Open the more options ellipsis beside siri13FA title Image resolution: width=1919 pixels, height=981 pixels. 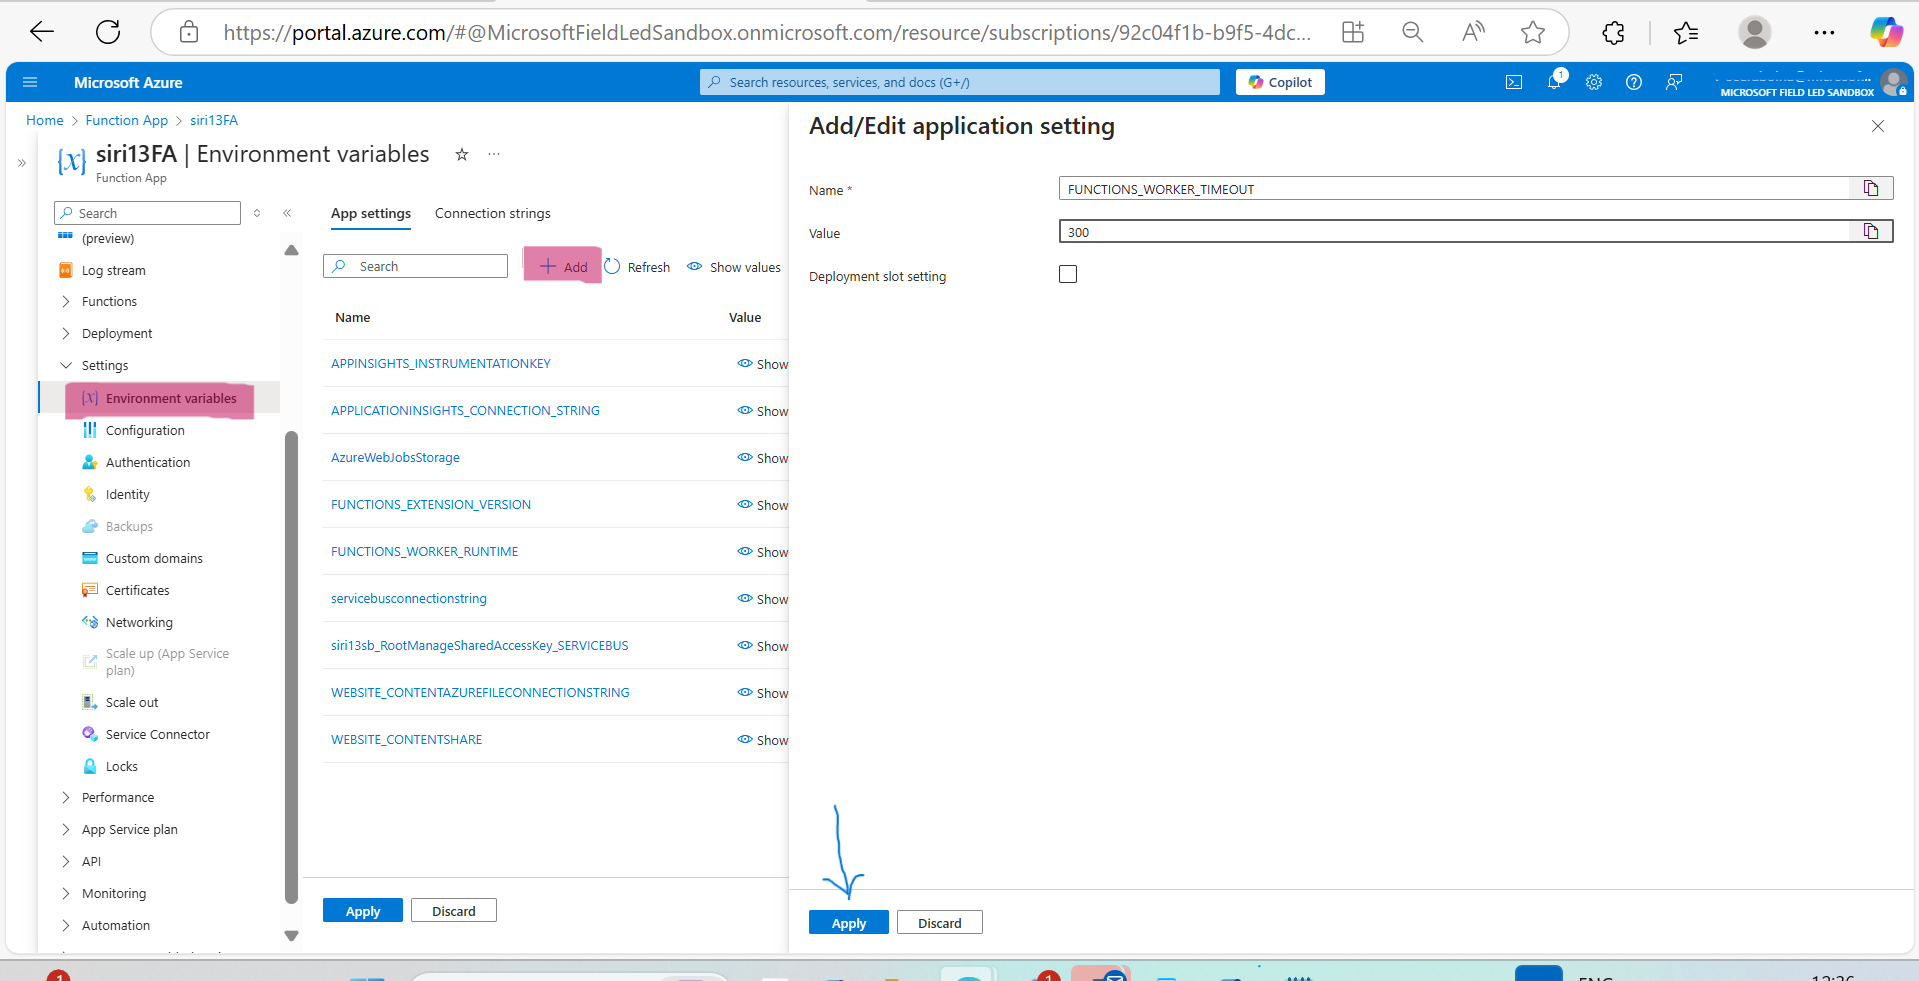(x=494, y=154)
